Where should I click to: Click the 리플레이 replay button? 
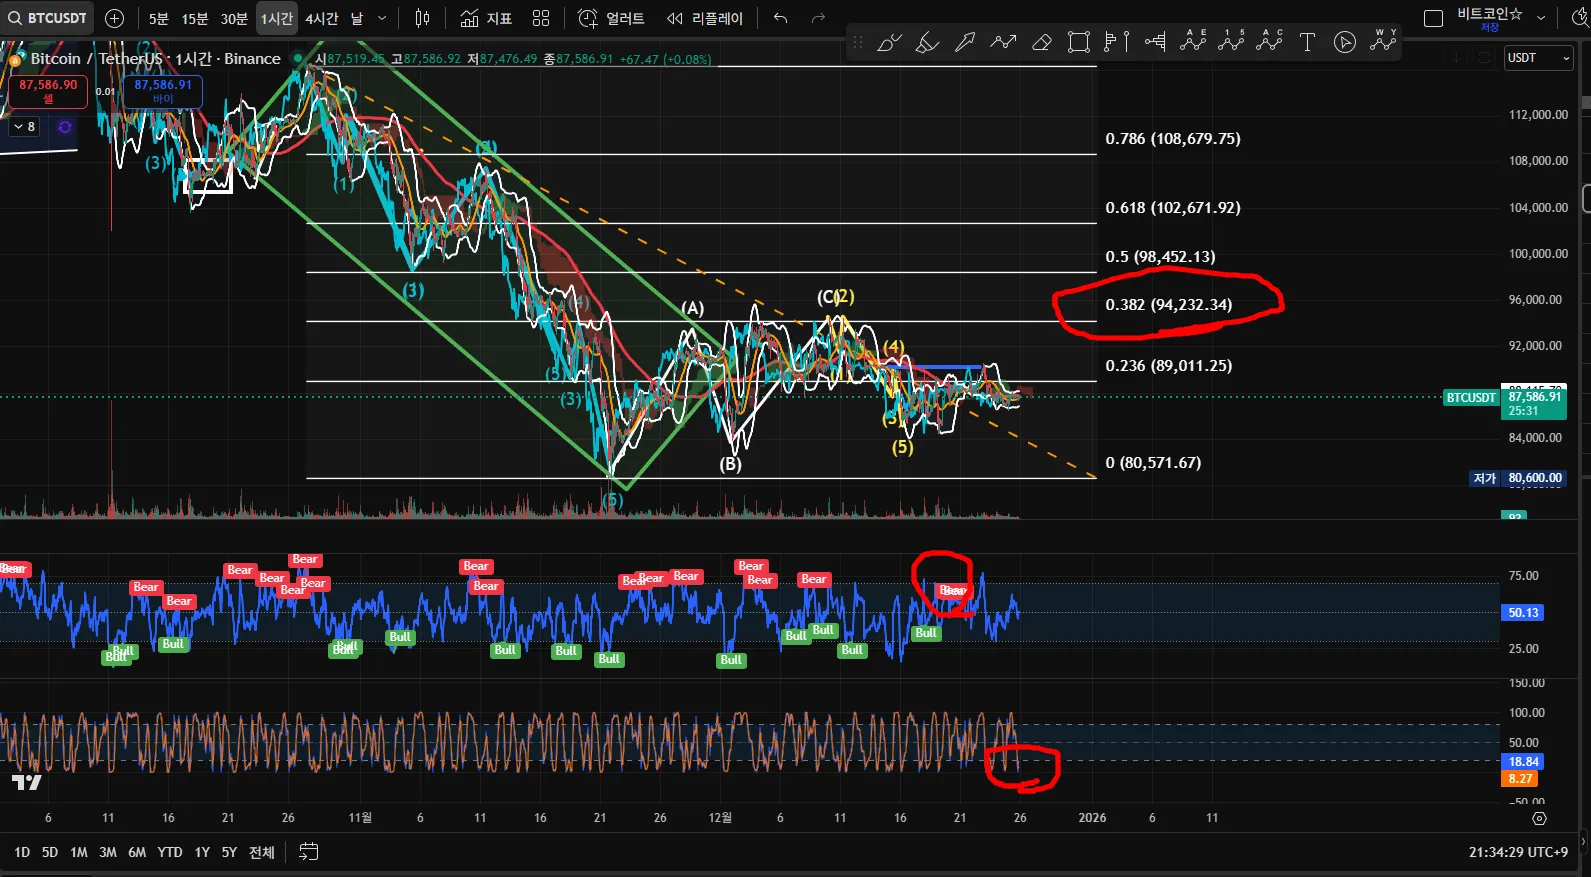[x=705, y=18]
